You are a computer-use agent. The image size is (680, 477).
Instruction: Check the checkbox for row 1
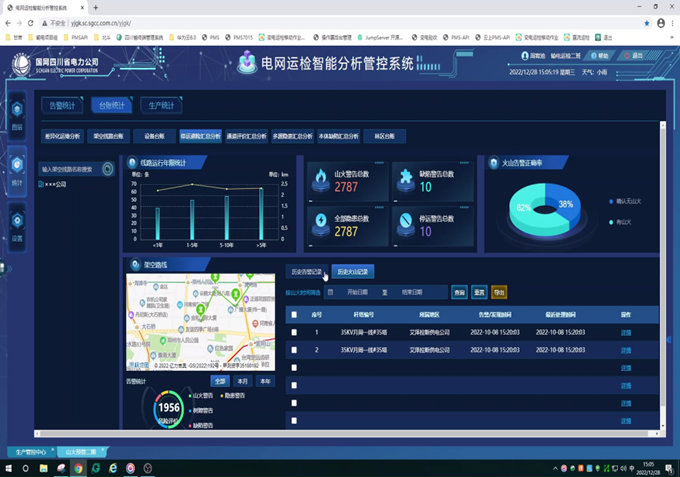(293, 332)
